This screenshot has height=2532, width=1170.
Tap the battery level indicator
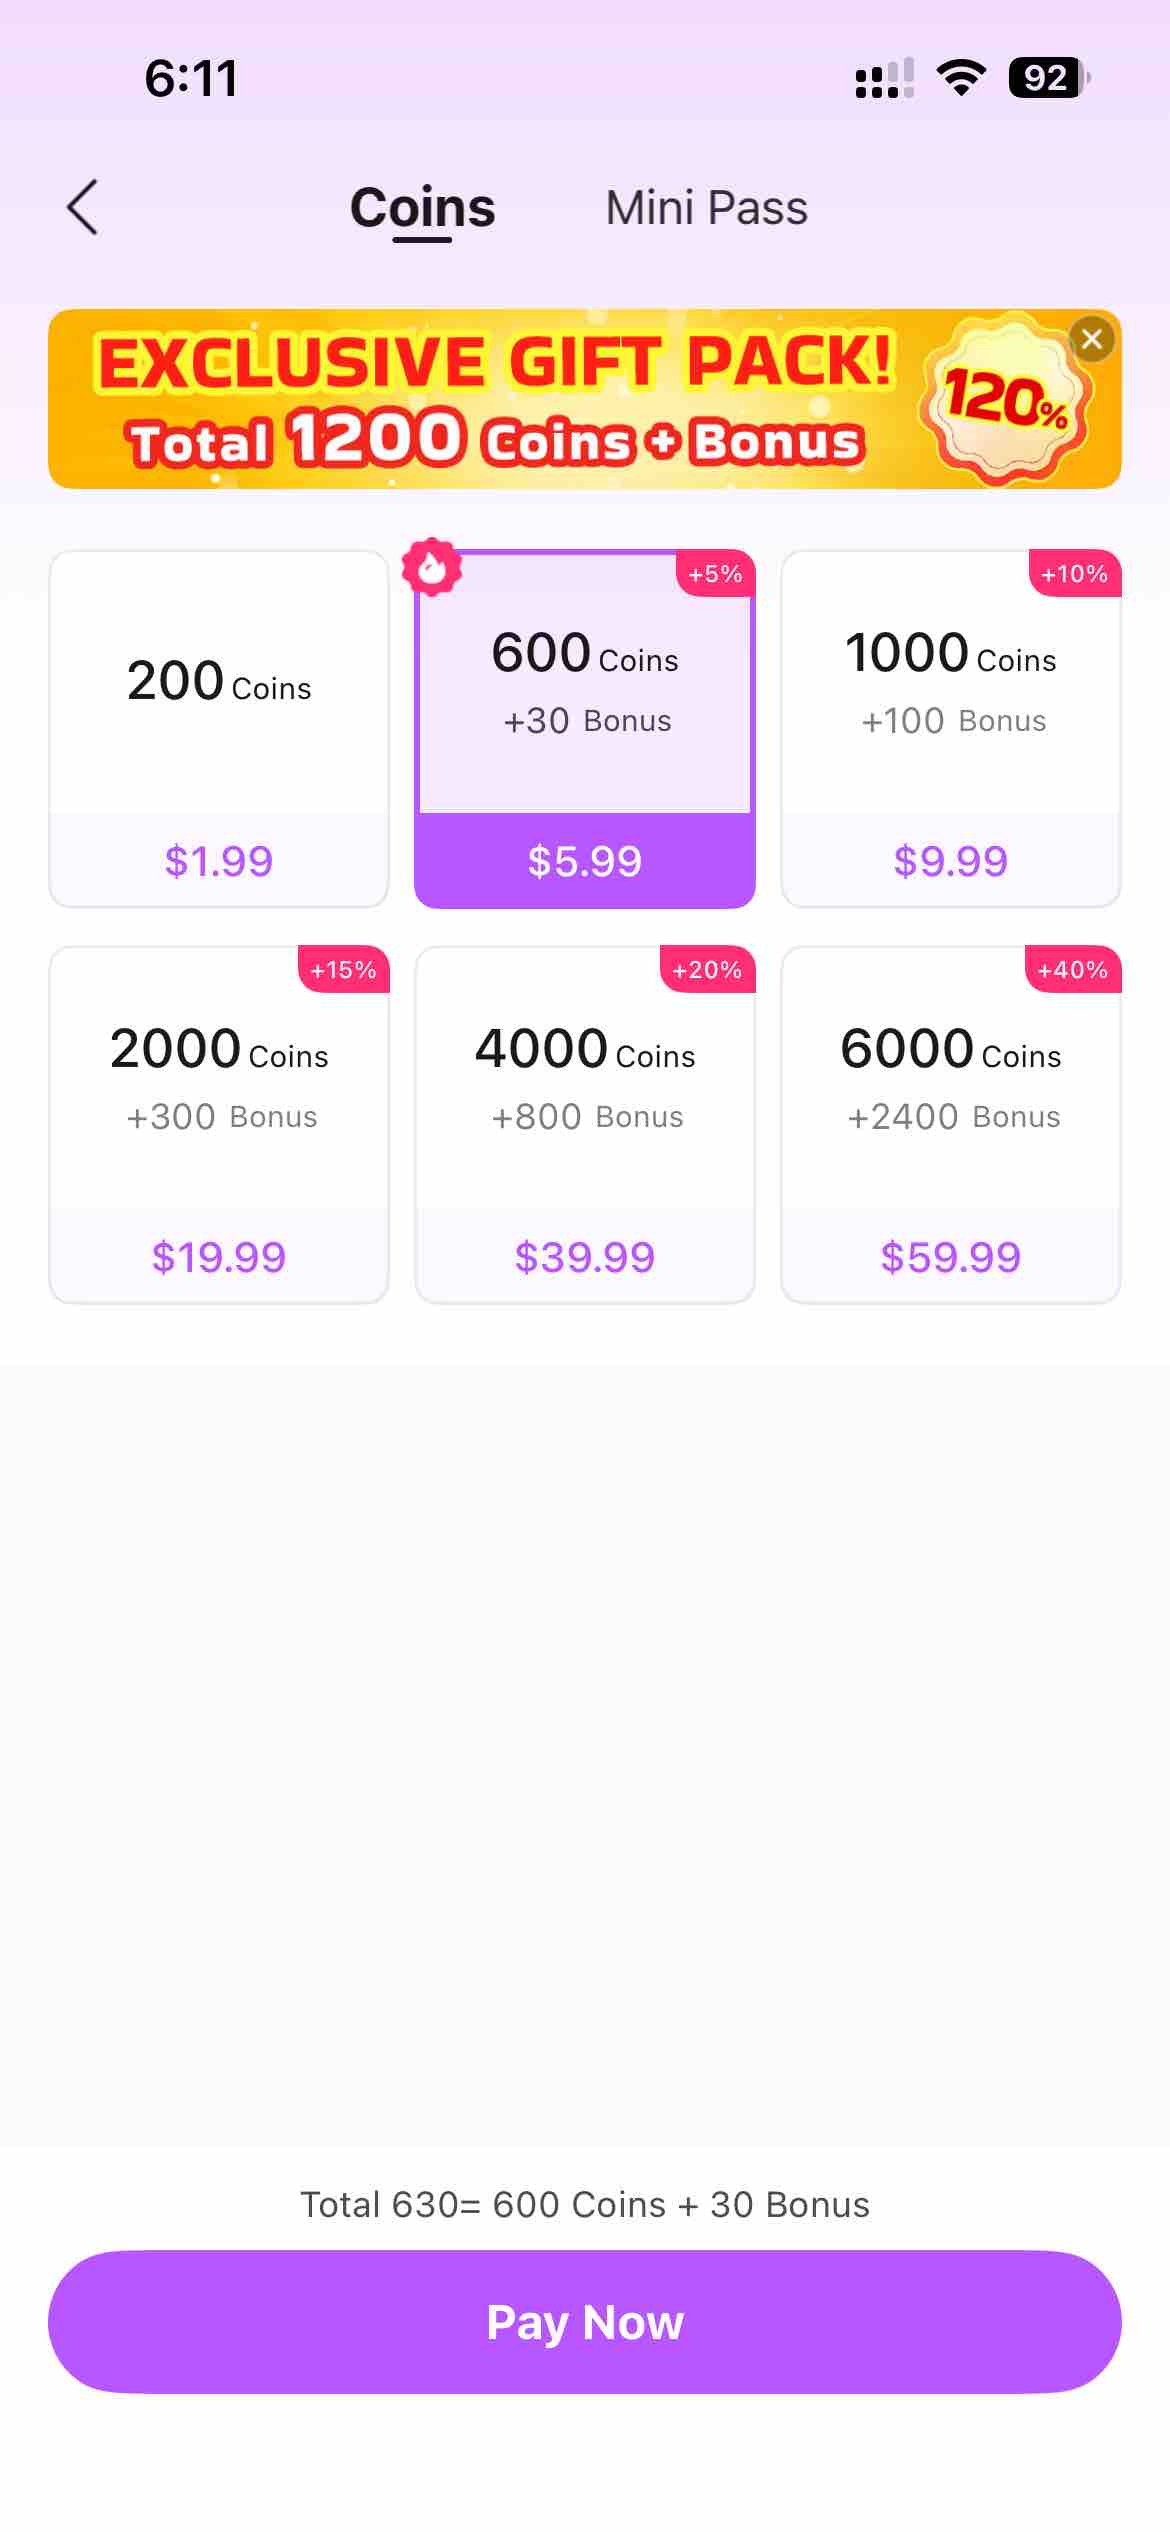click(1048, 78)
